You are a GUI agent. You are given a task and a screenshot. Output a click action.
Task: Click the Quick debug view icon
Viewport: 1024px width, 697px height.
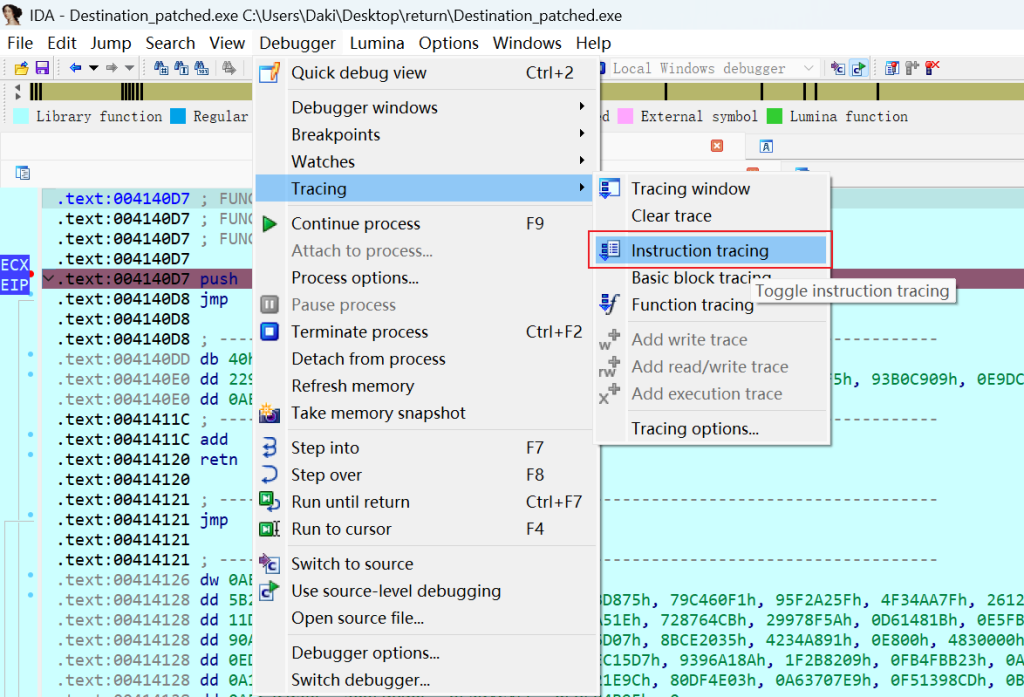pyautogui.click(x=270, y=73)
